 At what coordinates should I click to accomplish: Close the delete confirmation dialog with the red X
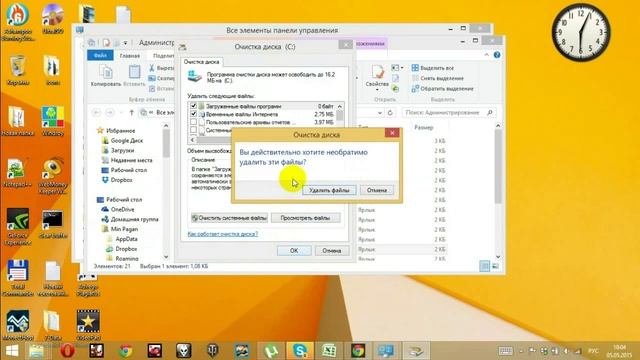(x=392, y=133)
